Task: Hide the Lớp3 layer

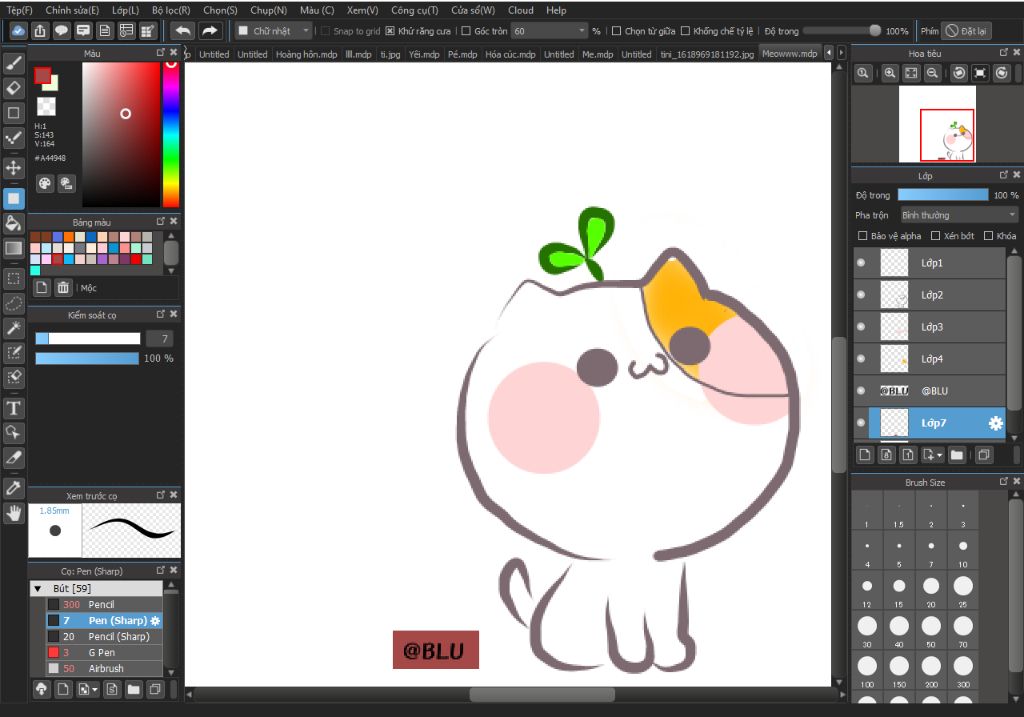Action: [861, 327]
